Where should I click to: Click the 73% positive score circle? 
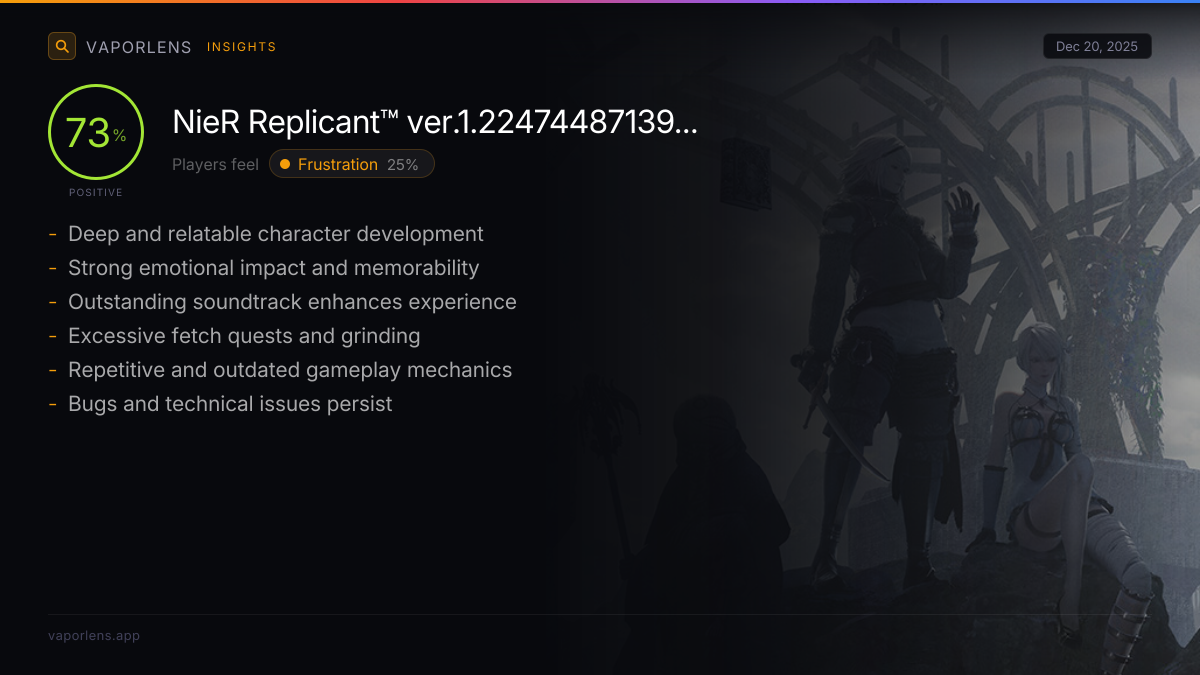tap(96, 132)
